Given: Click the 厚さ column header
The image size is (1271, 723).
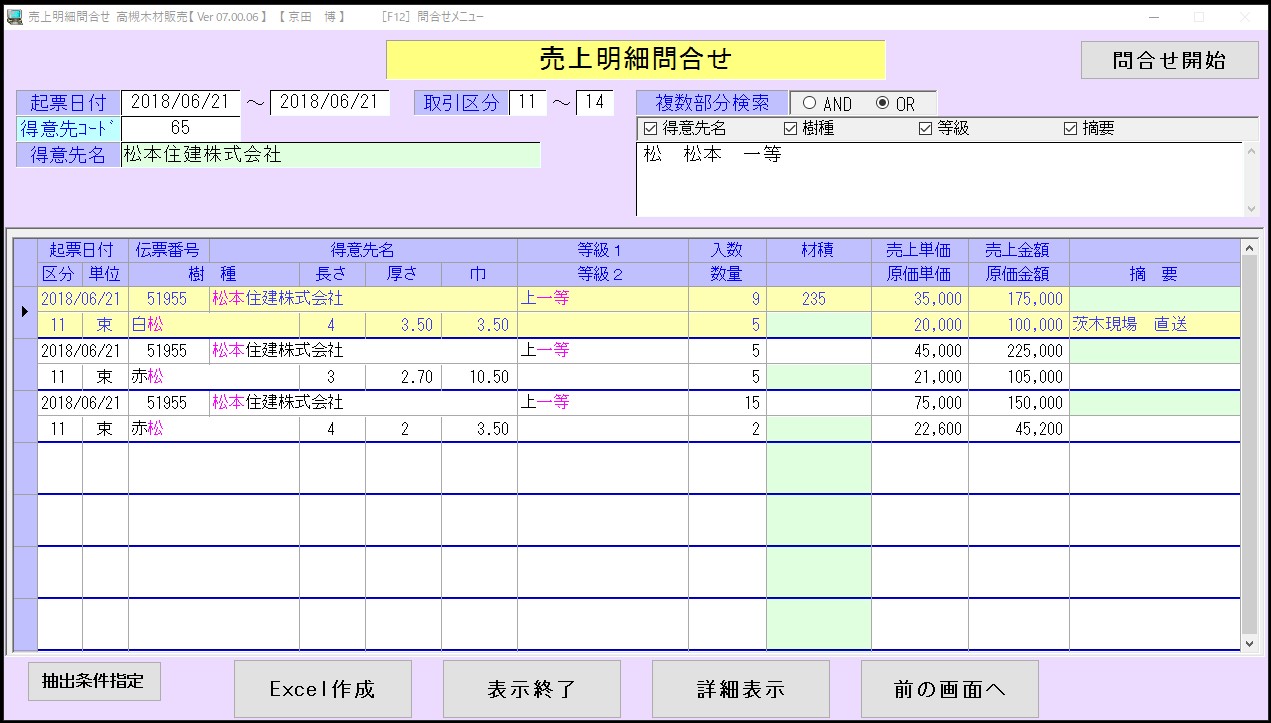Looking at the screenshot, I should [403, 274].
